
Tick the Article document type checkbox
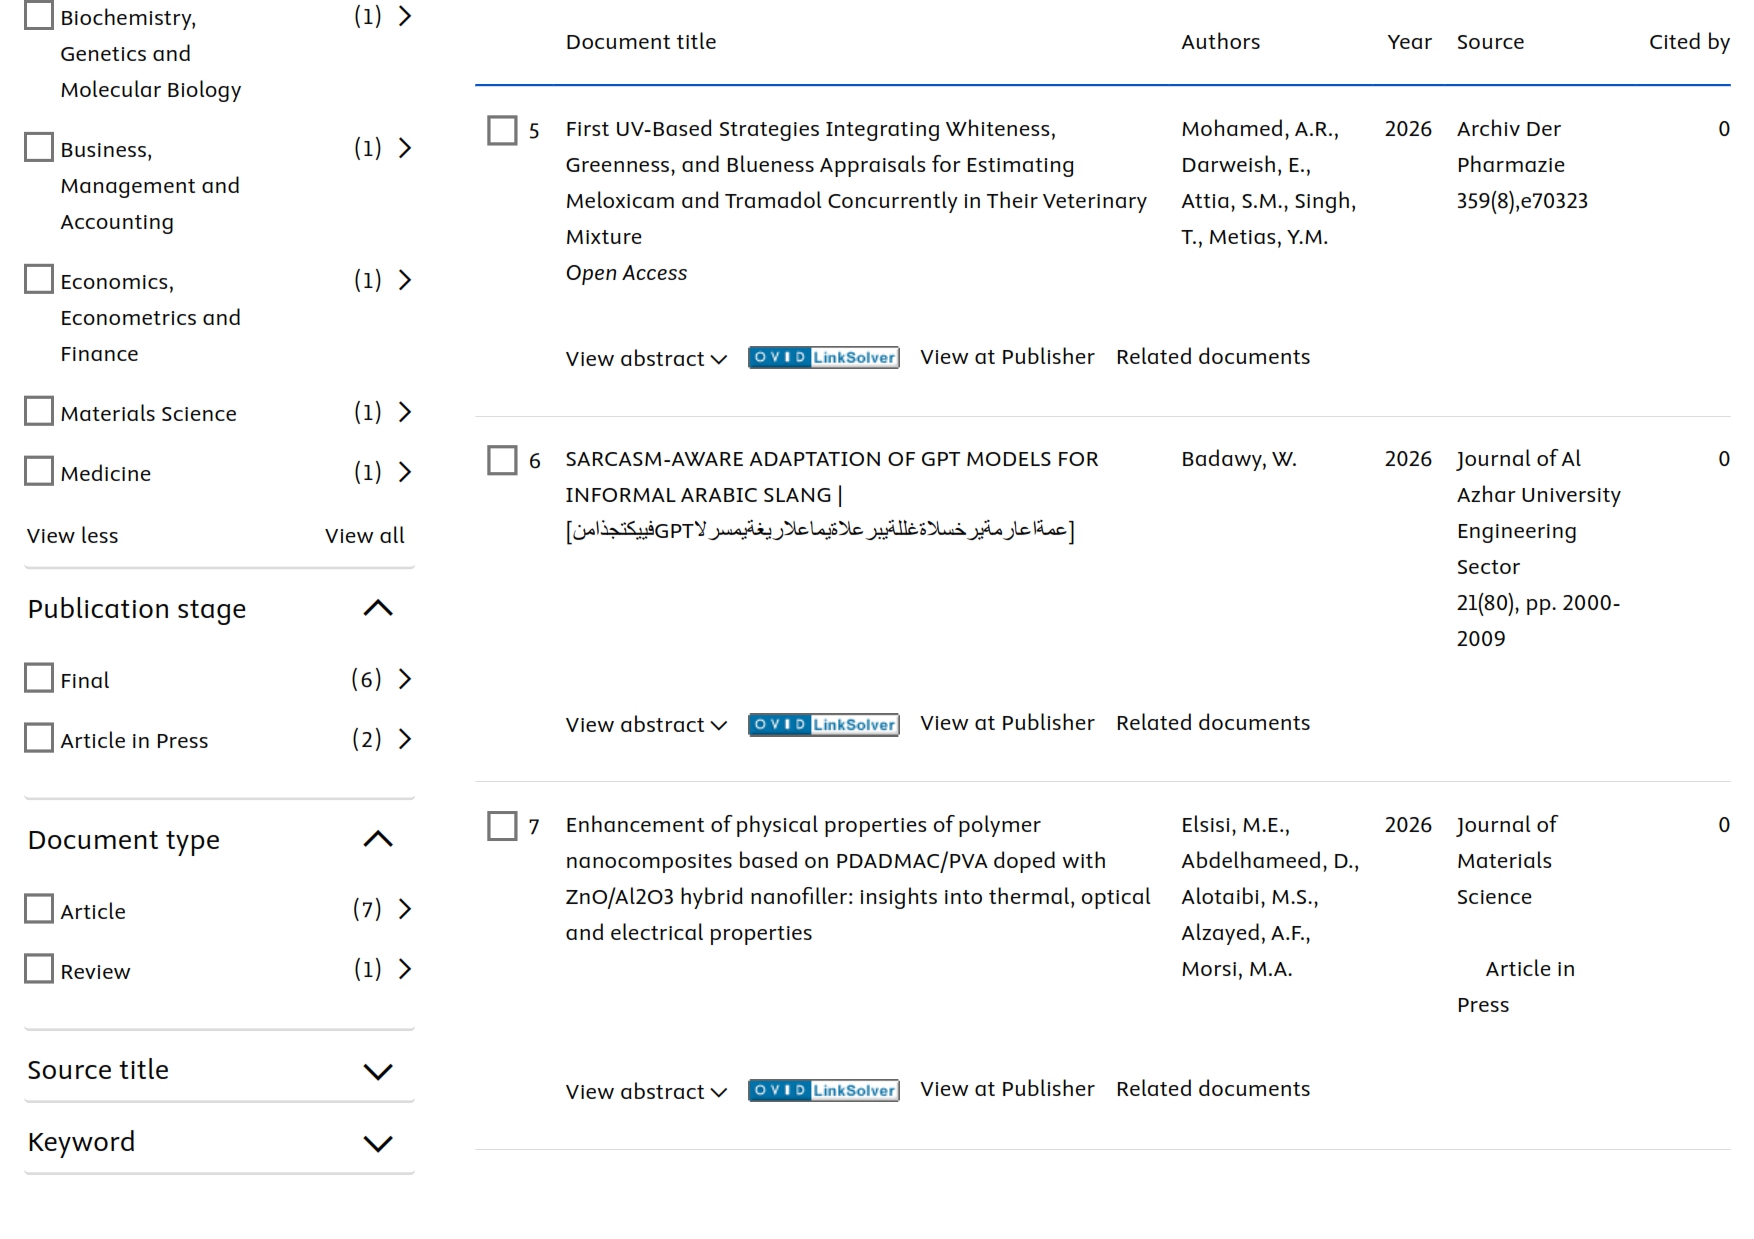tap(39, 909)
